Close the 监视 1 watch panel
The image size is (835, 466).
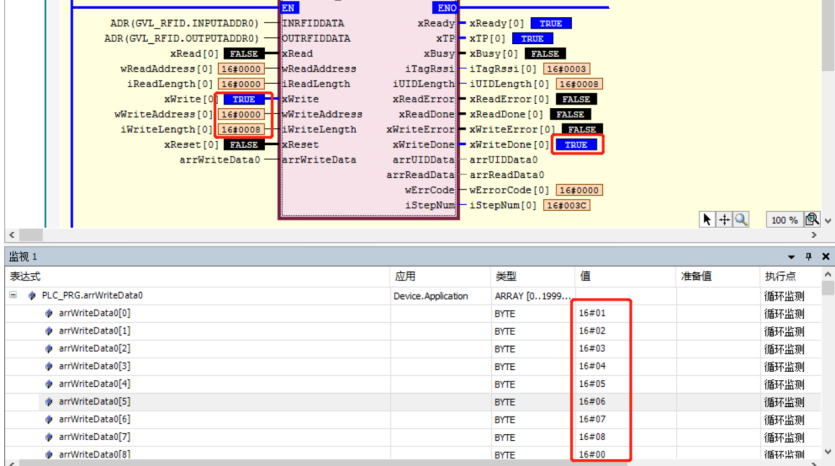(826, 257)
